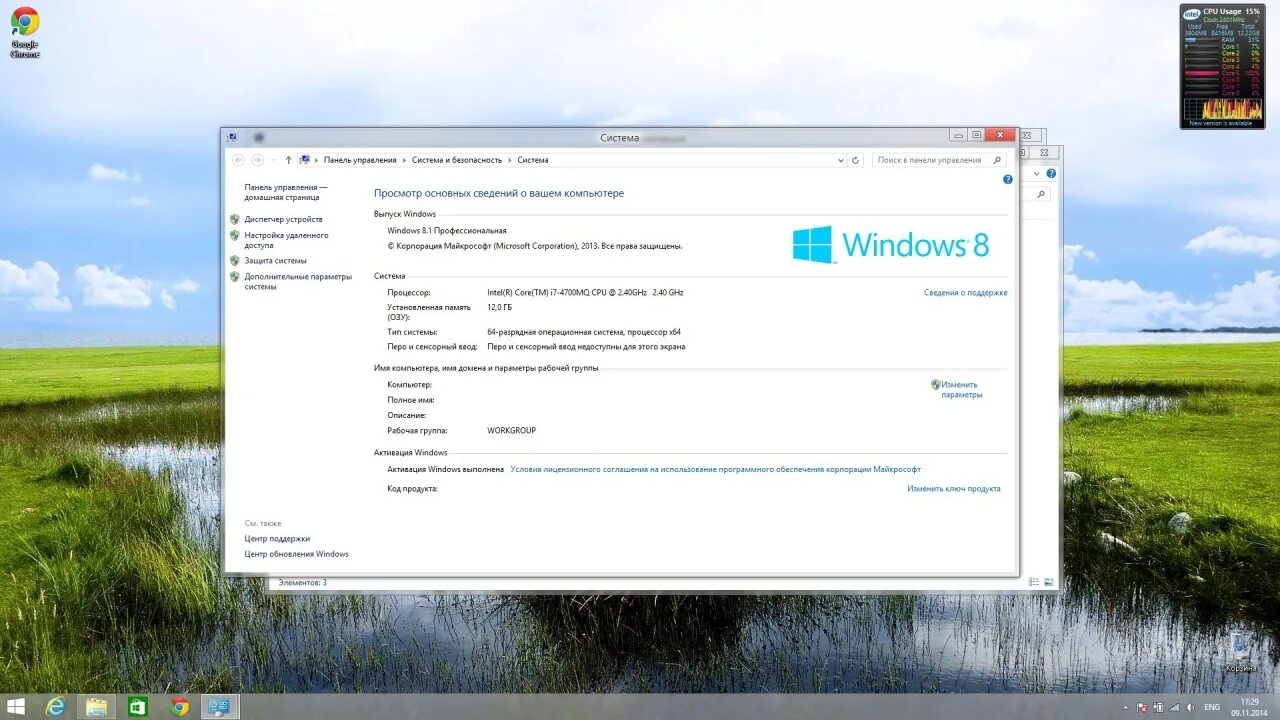This screenshot has height=720, width=1280.
Task: Open network signal tray icon
Action: click(x=1173, y=707)
